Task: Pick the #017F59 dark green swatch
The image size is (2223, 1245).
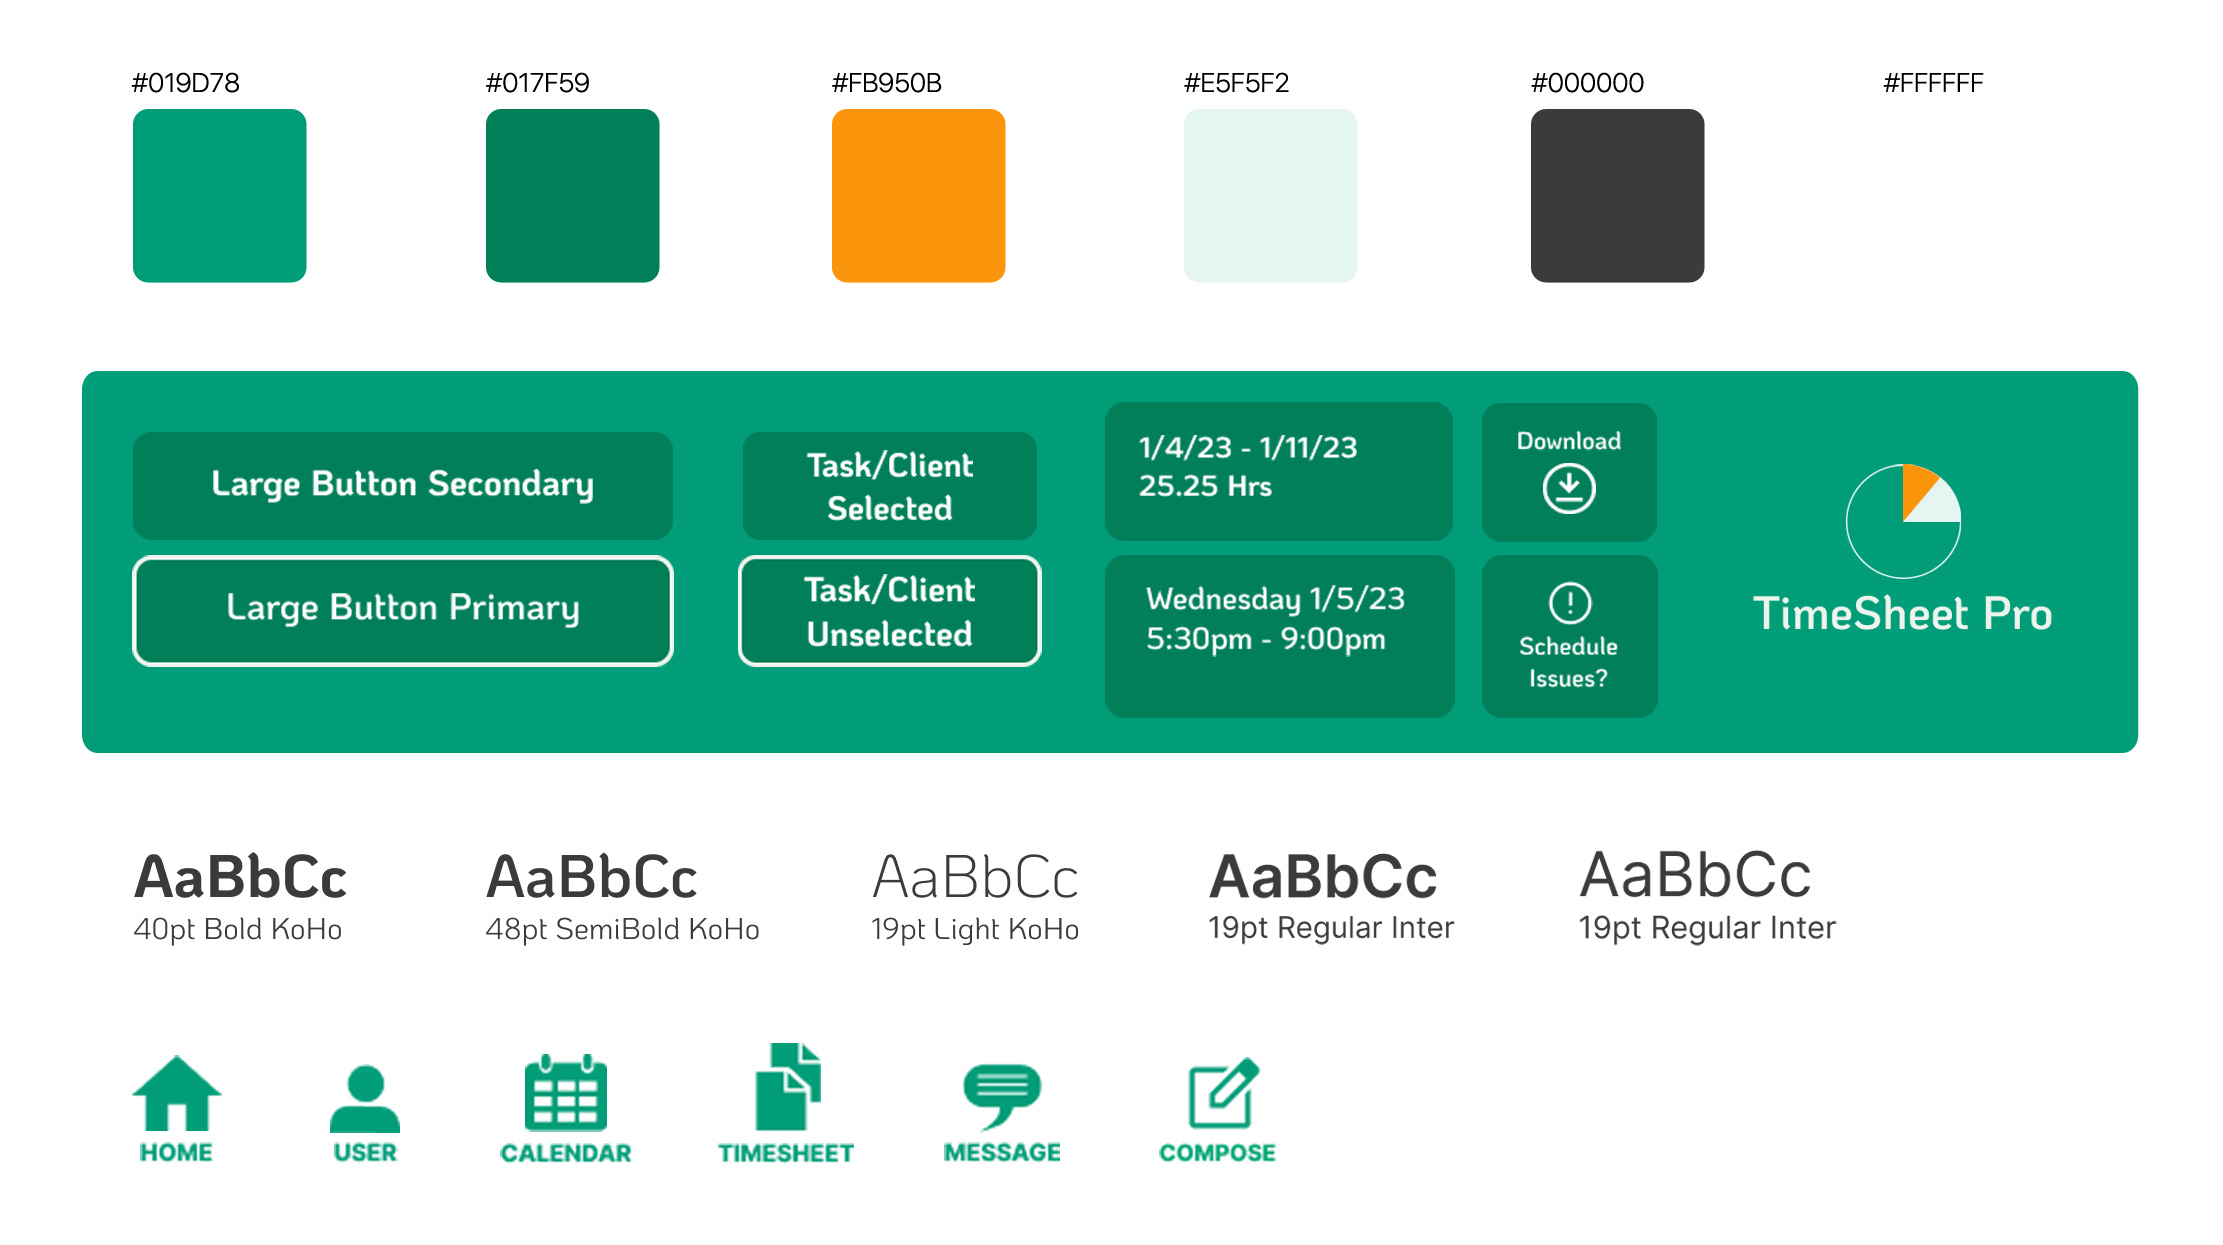Action: tap(573, 196)
